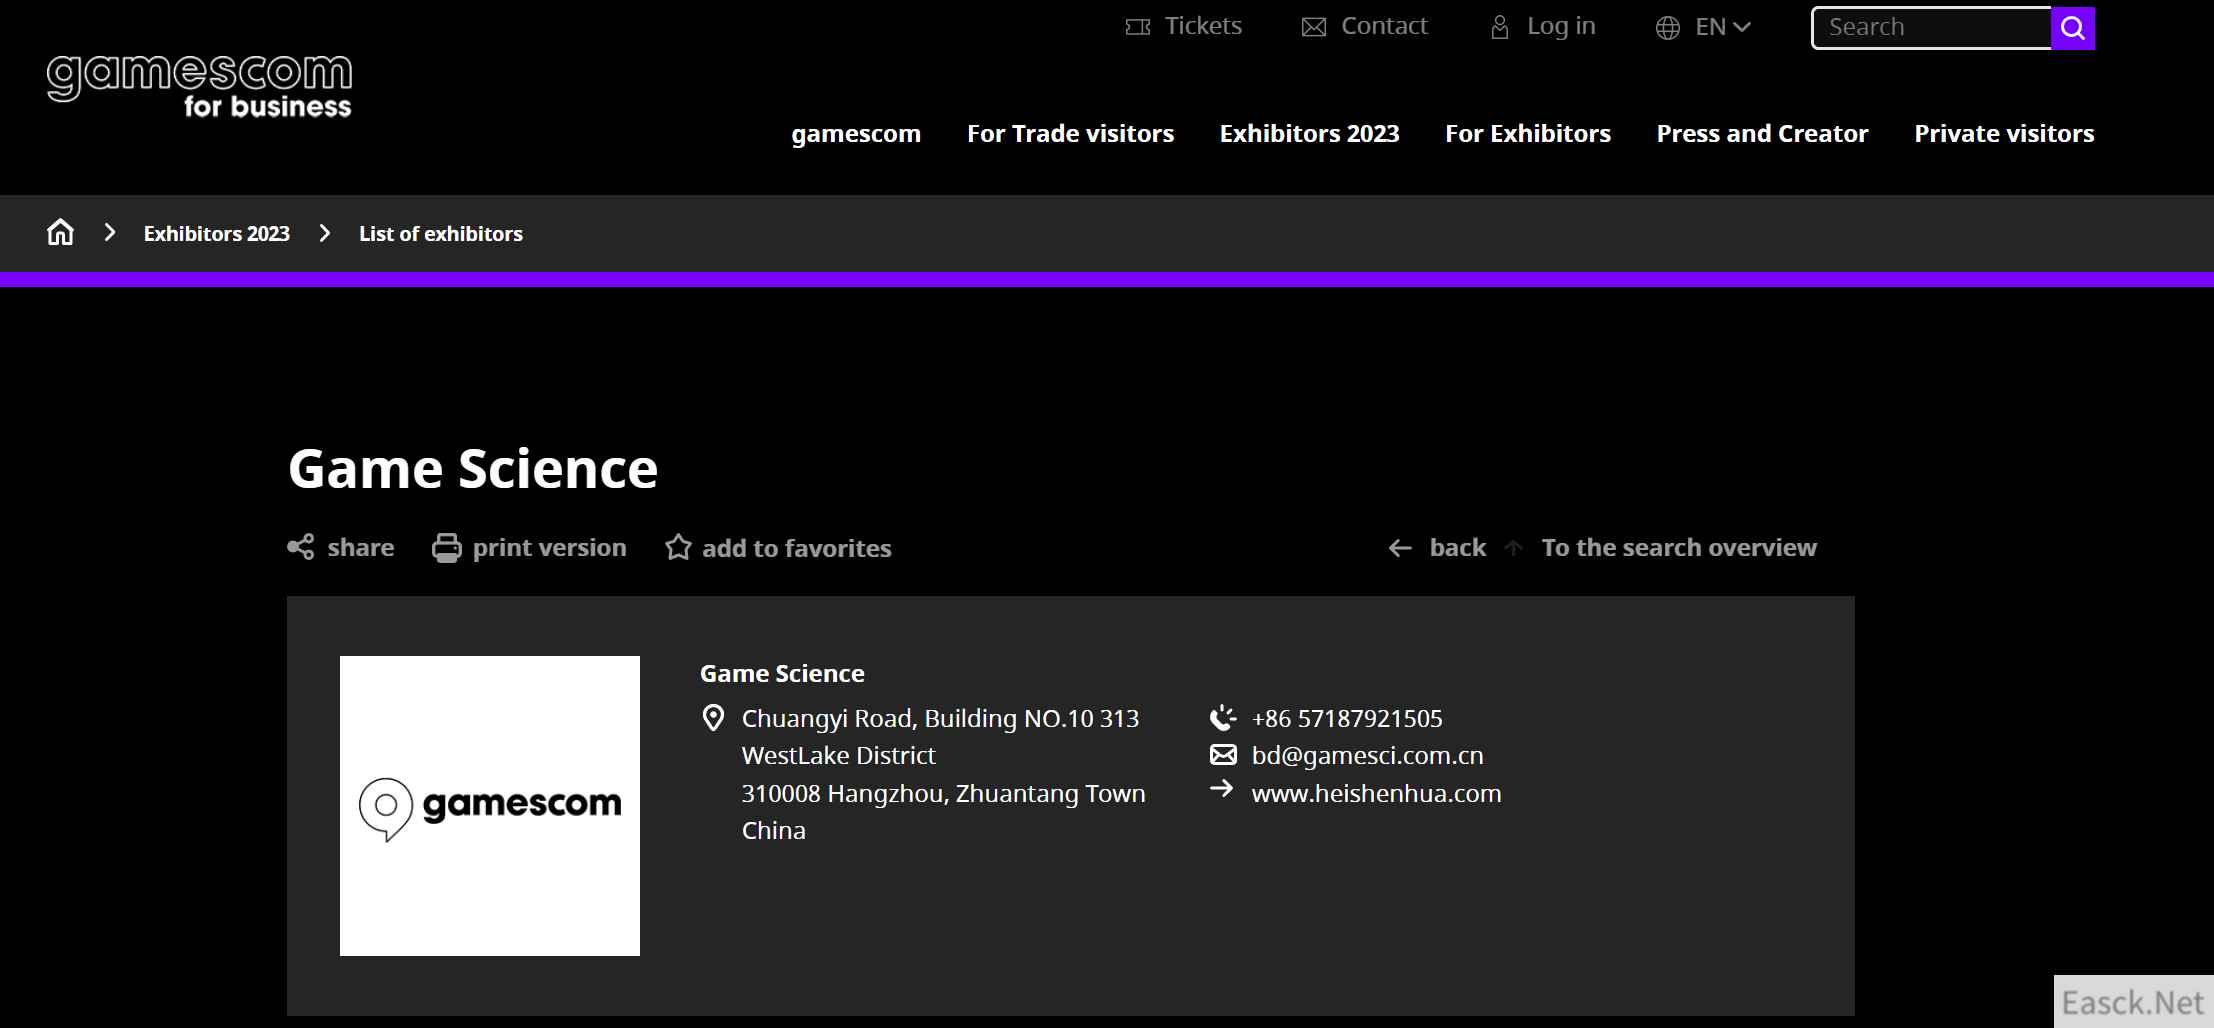Go to List of exhibitors breadcrumb
This screenshot has width=2214, height=1028.
click(440, 233)
